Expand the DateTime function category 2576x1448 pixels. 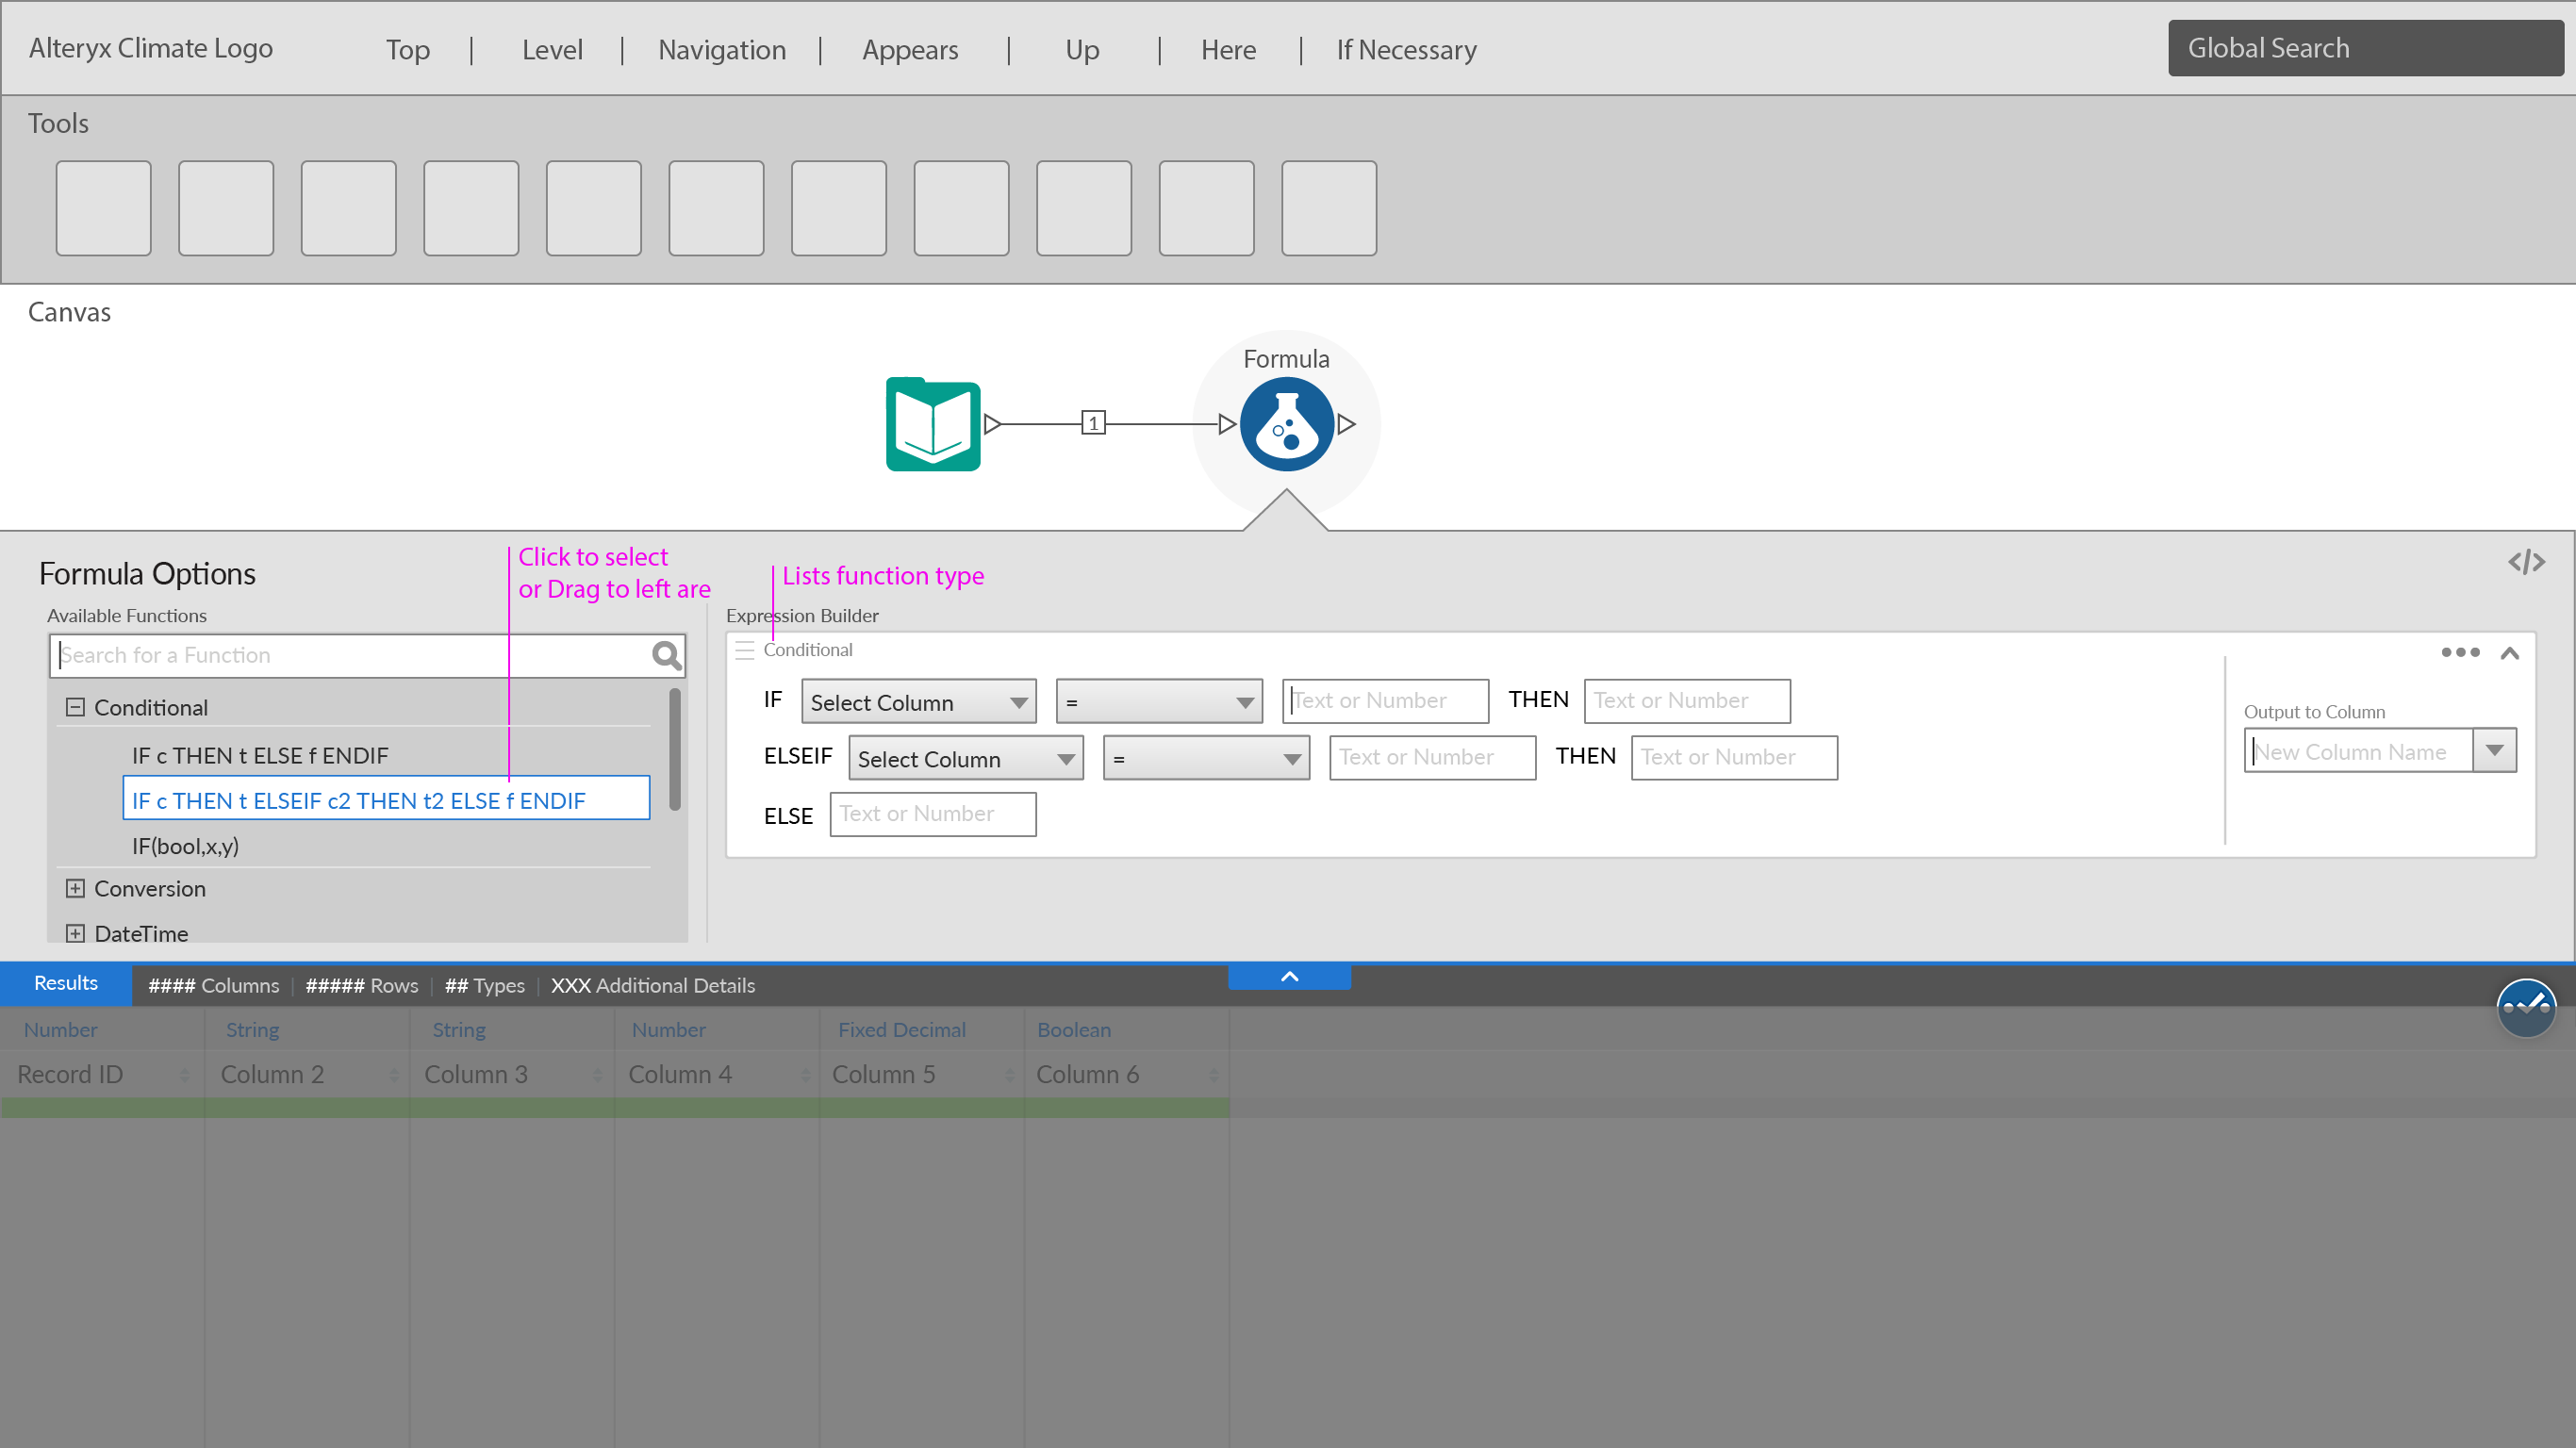coord(75,934)
